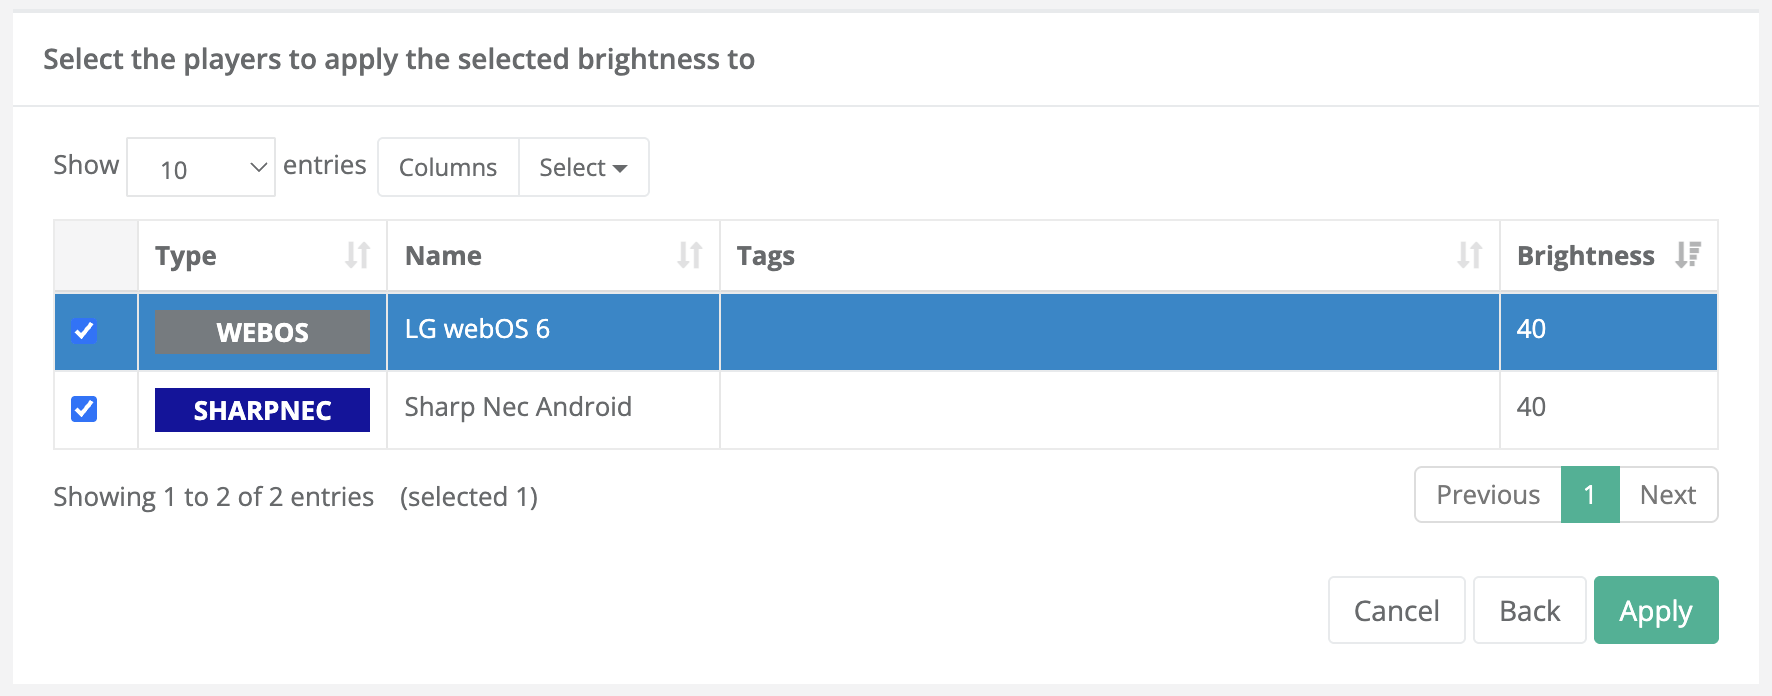The width and height of the screenshot is (1772, 696).
Task: Go Back to the previous step
Action: click(1529, 610)
